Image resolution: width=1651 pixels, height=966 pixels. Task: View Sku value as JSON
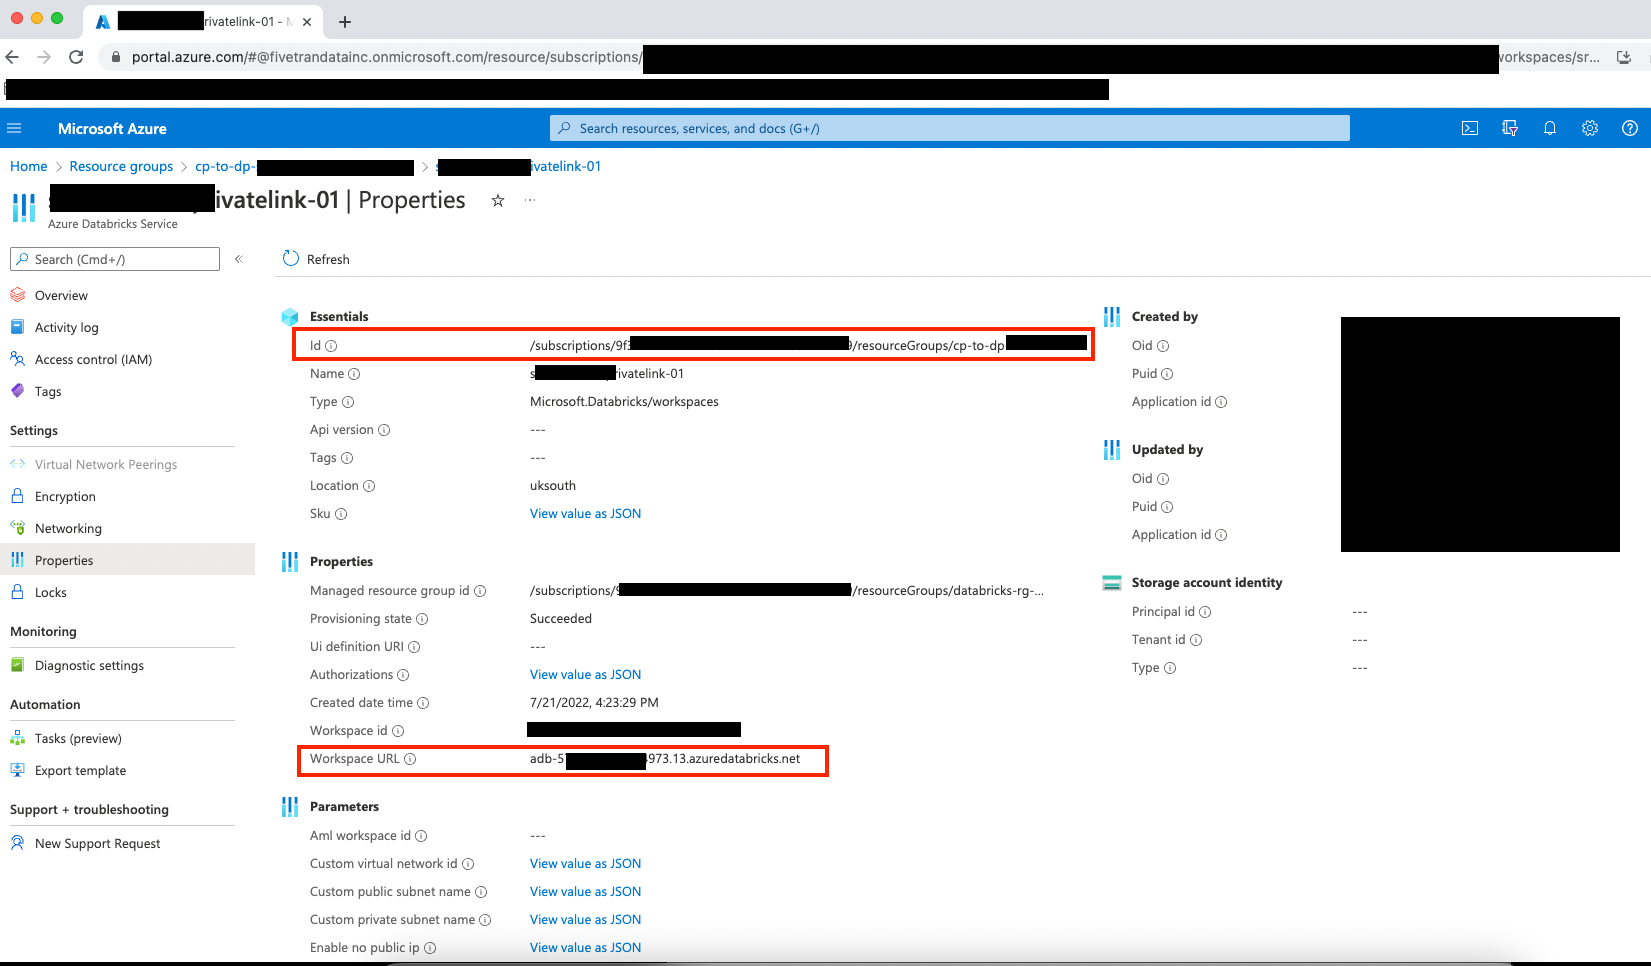[585, 513]
